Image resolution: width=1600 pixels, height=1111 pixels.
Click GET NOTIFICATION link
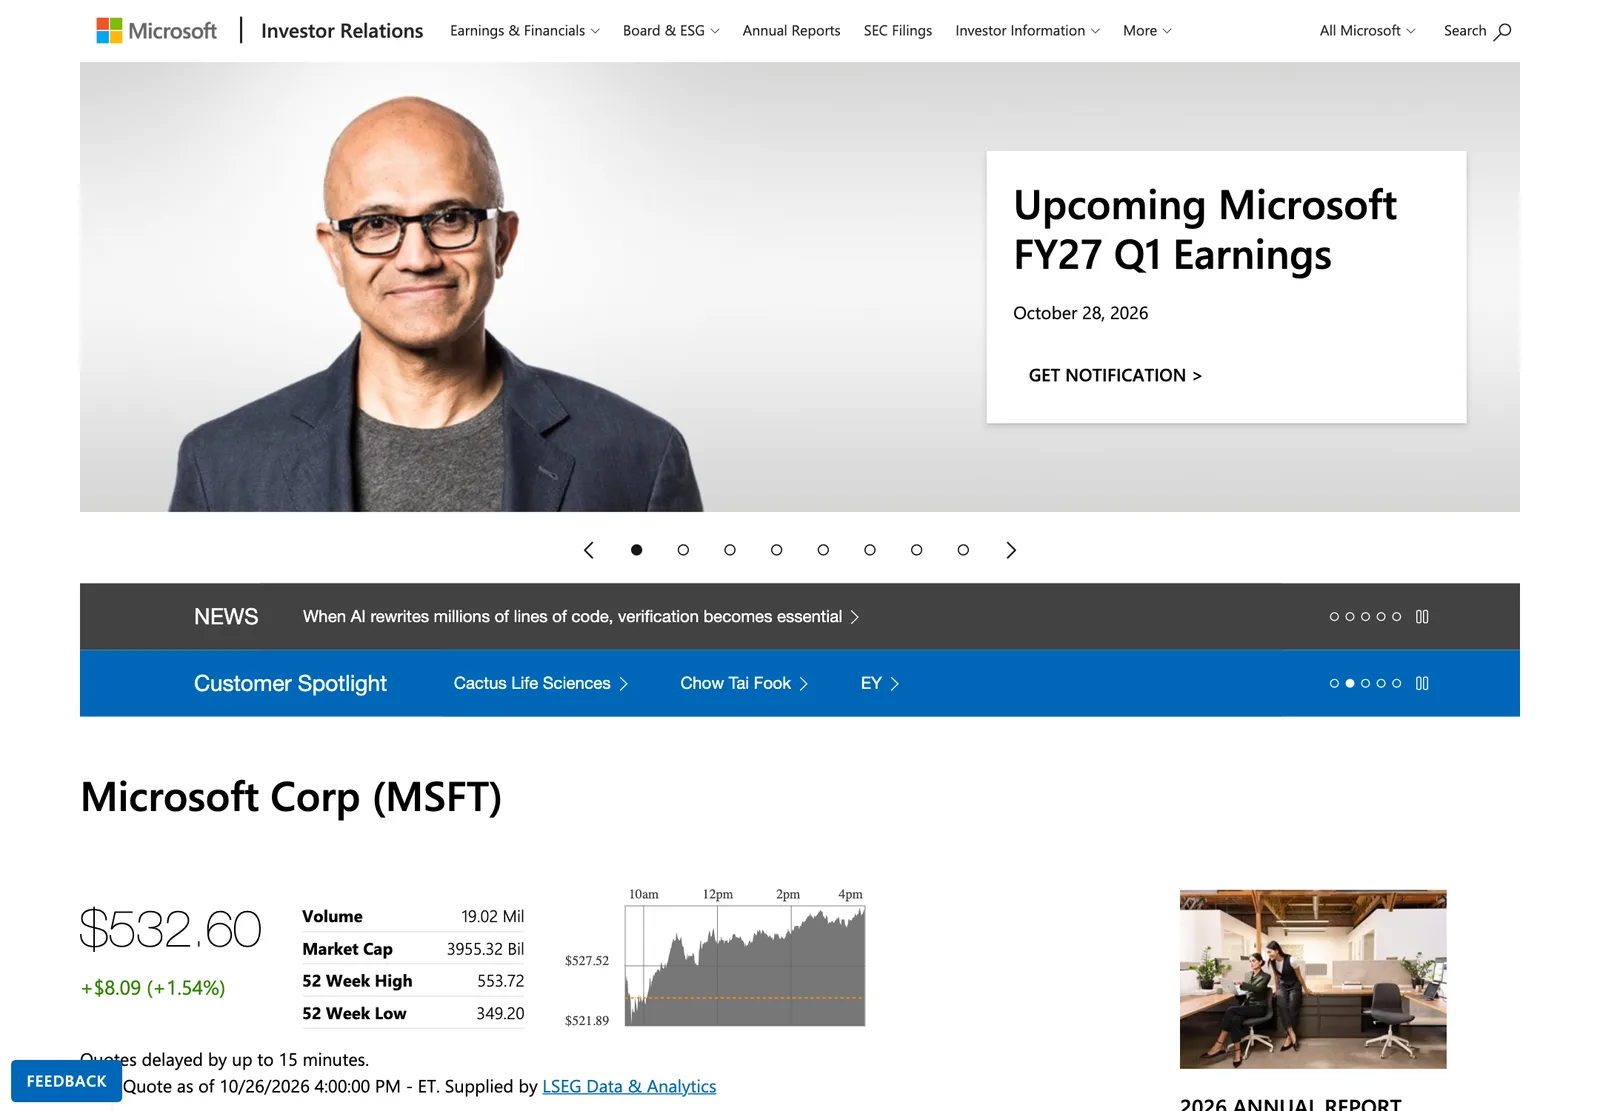pos(1115,376)
